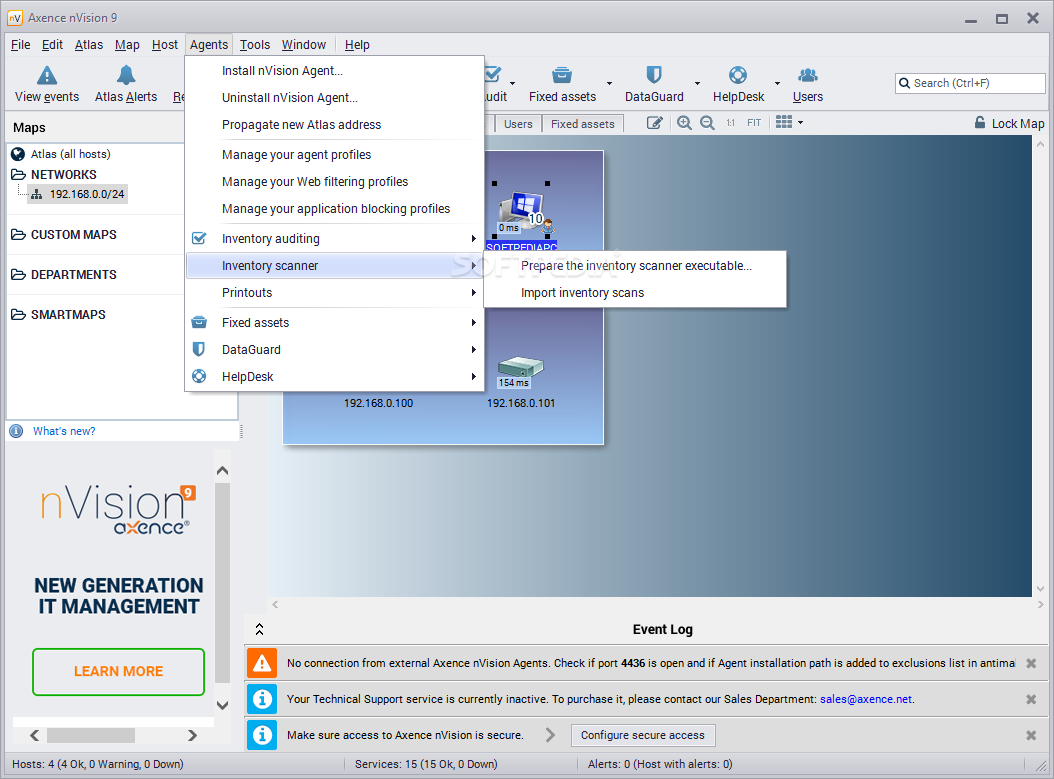Switch to the Users tab

click(518, 124)
